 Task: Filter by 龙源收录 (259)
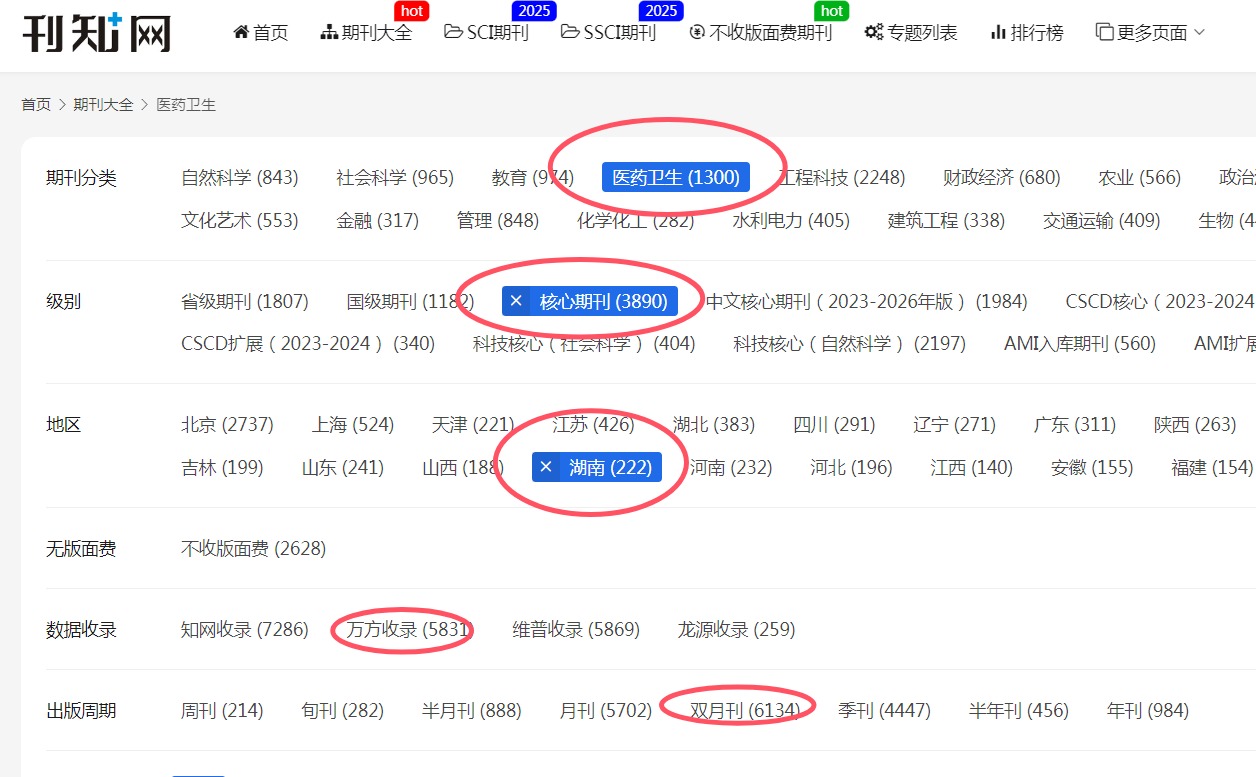tap(737, 629)
